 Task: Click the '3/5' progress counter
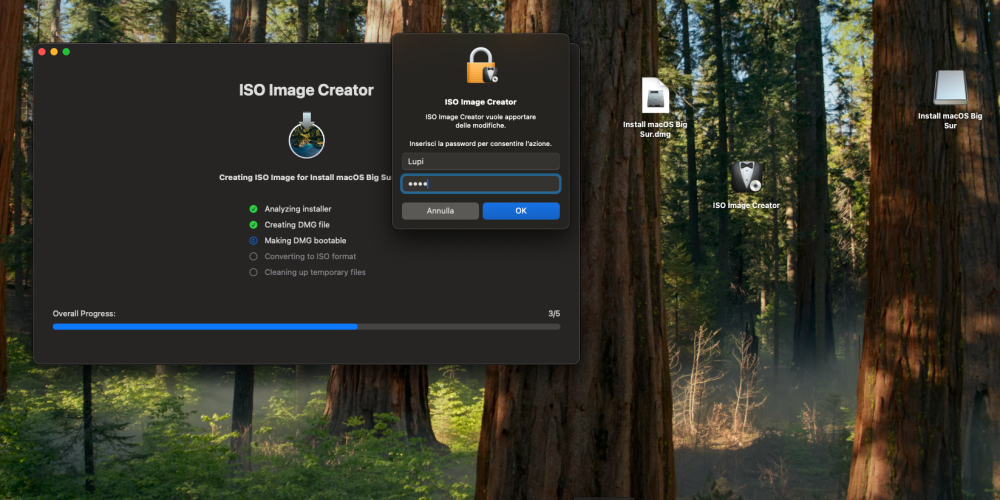[x=554, y=314]
